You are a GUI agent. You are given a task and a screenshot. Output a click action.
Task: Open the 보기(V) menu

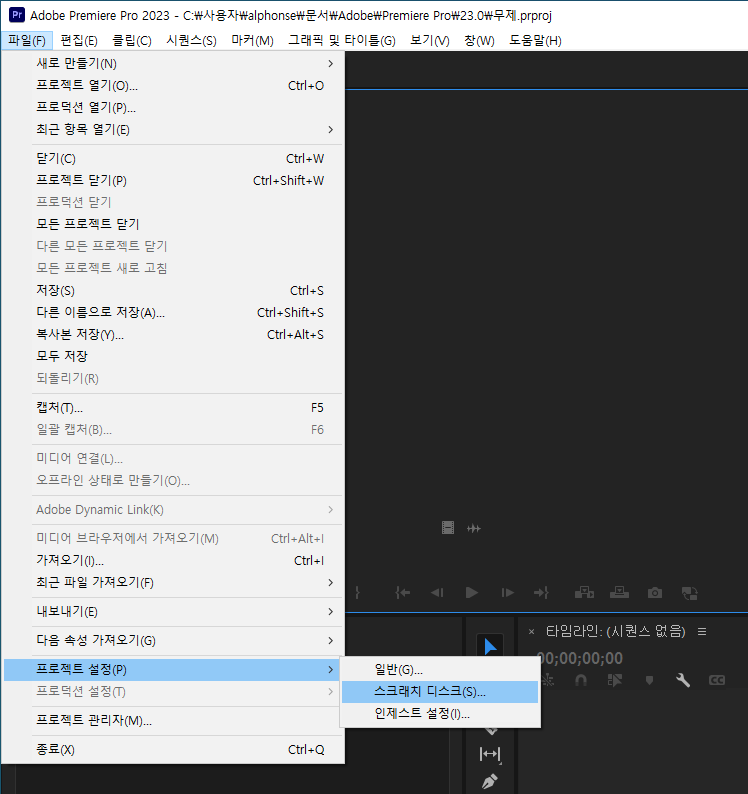pyautogui.click(x=429, y=40)
